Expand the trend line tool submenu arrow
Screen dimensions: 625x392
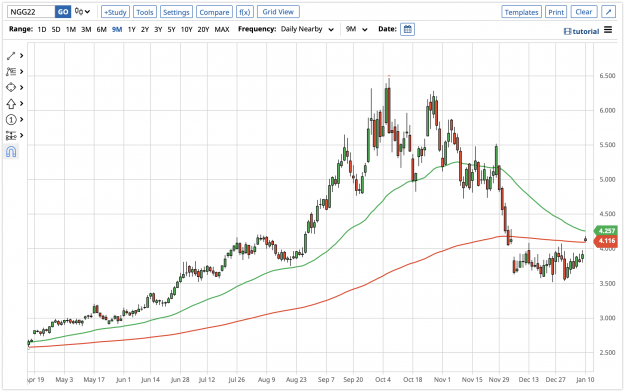pyautogui.click(x=22, y=56)
